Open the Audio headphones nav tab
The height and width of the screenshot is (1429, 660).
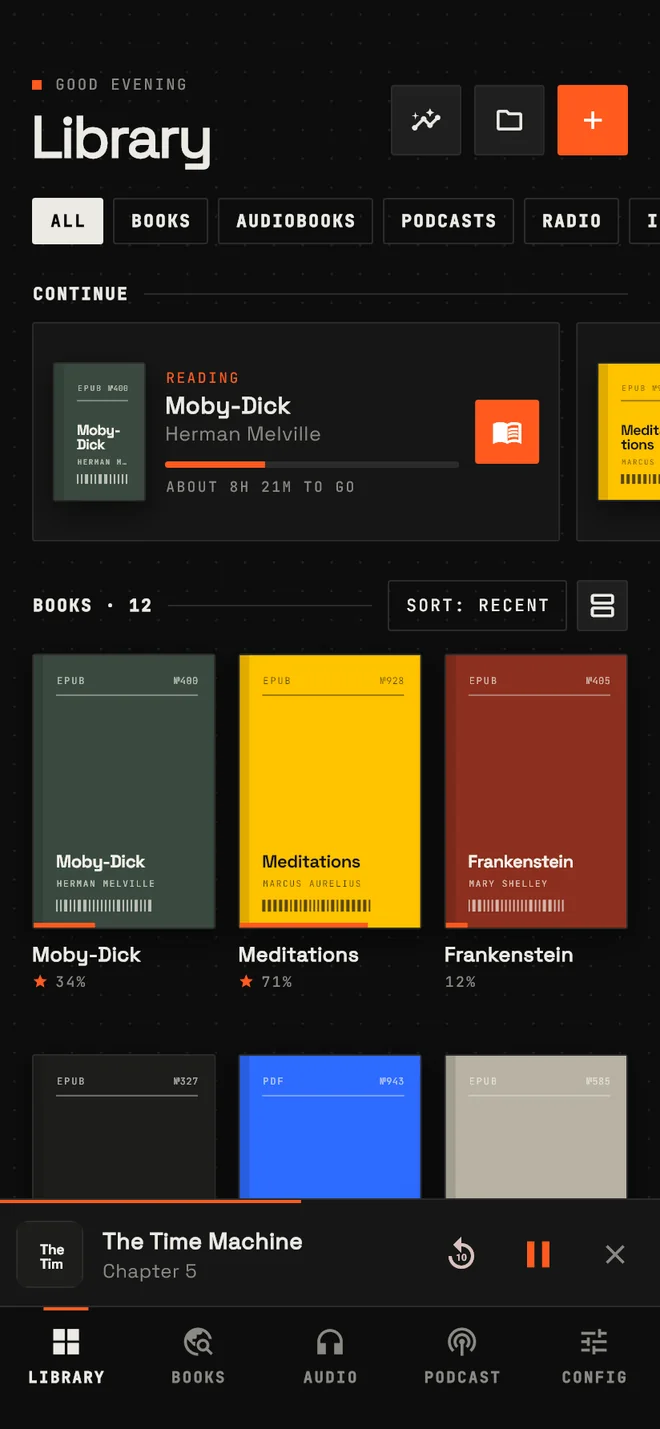pos(330,1357)
